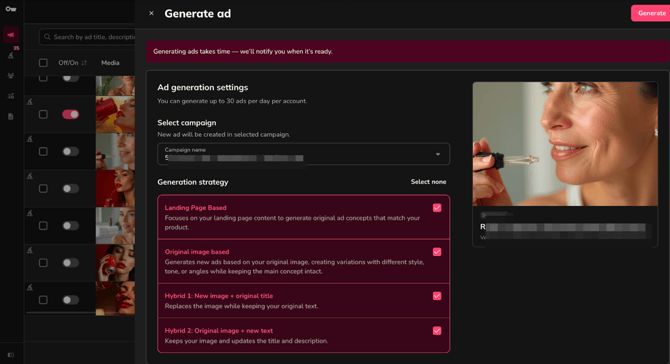Screen dimensions: 670x364
Task: Click the app logo in the sidebar
Action: click(x=11, y=9)
